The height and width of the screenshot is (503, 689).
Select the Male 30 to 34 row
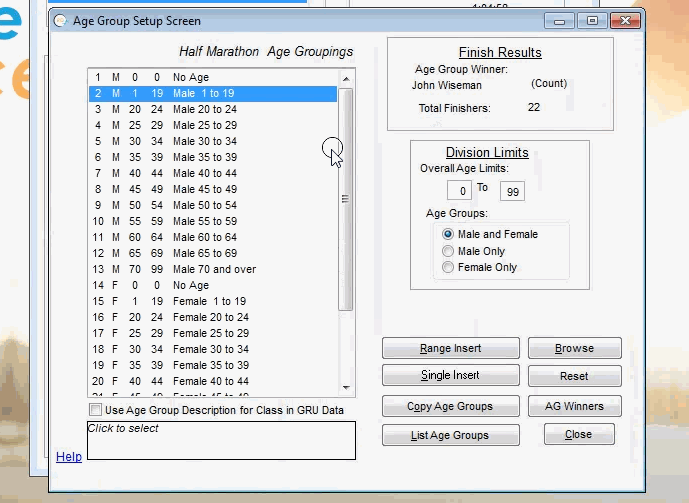[213, 141]
